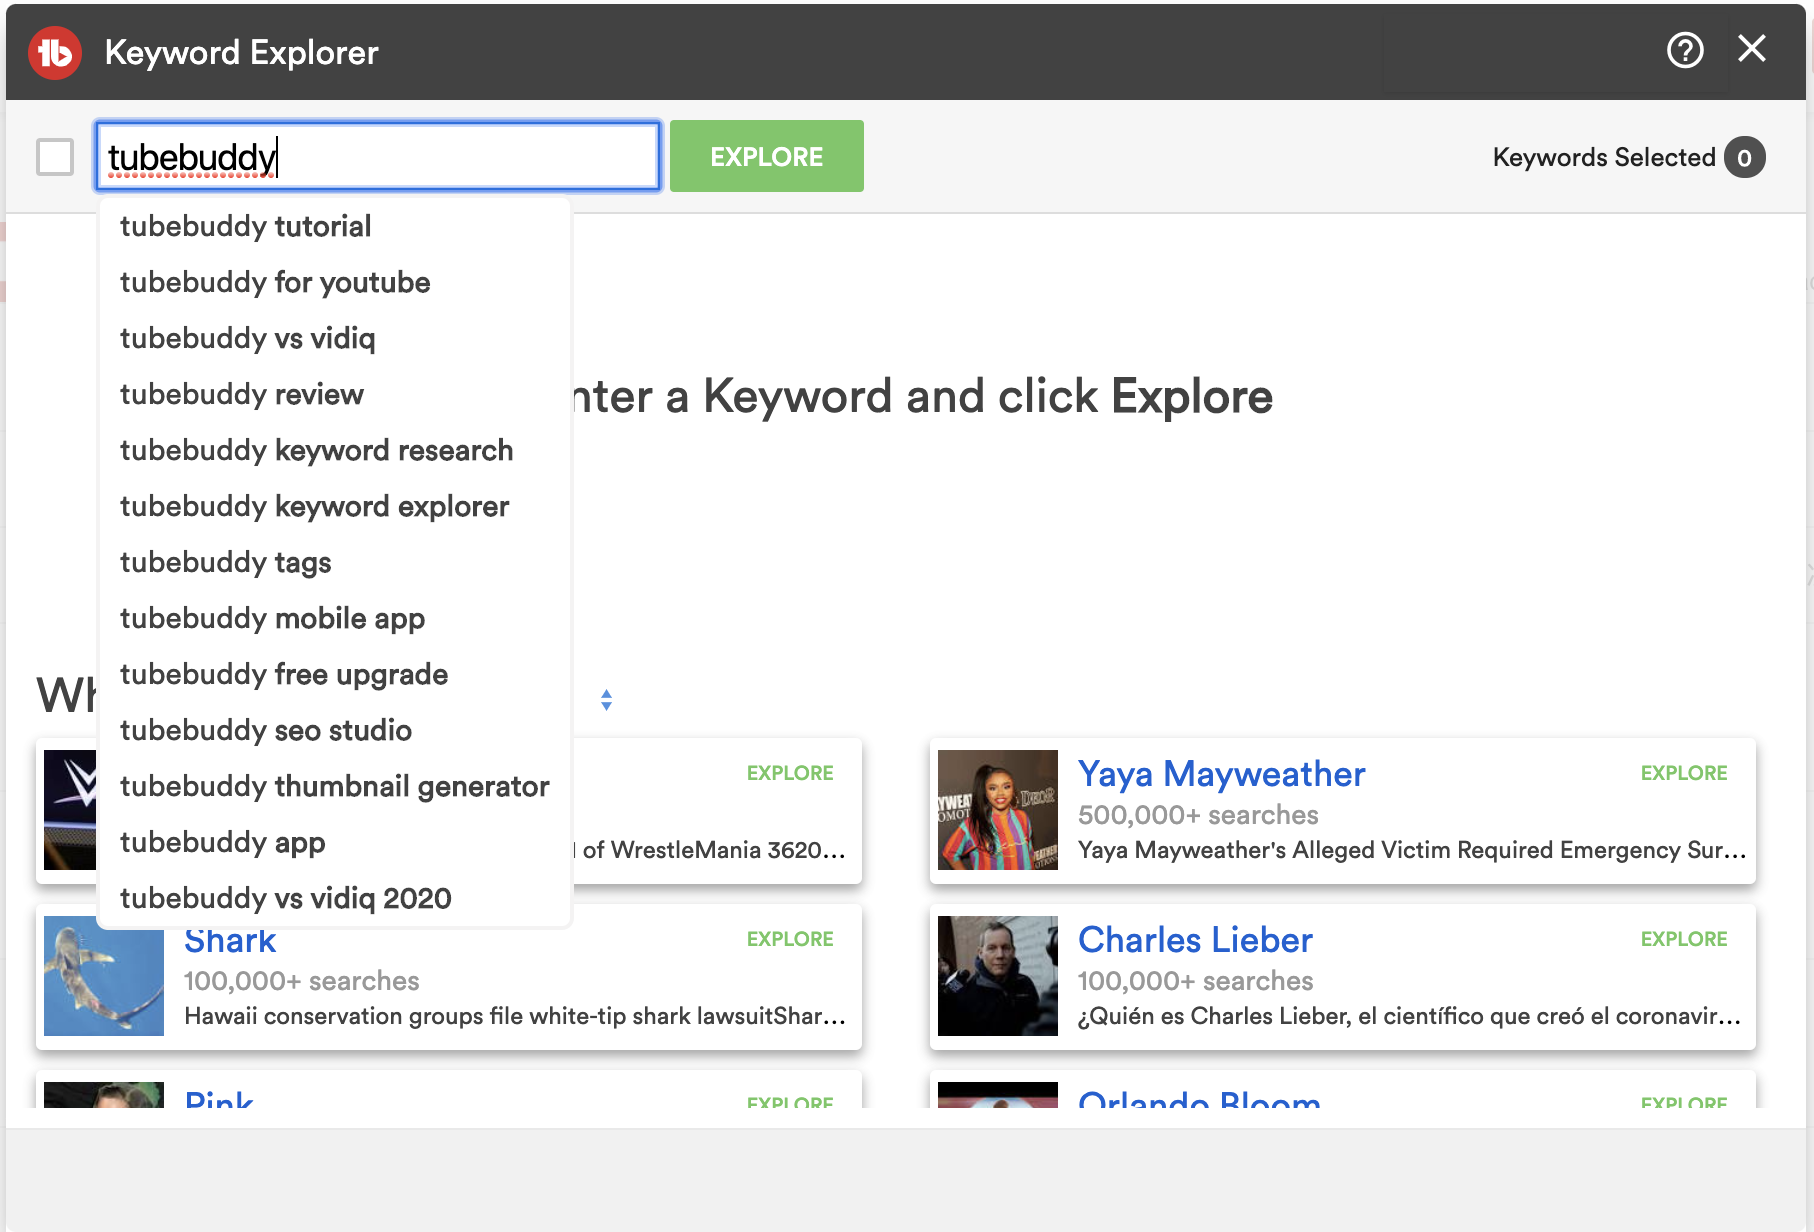Choose the 'tubebuddy mobile app' suggestion
Image resolution: width=1814 pixels, height=1232 pixels.
click(x=335, y=618)
